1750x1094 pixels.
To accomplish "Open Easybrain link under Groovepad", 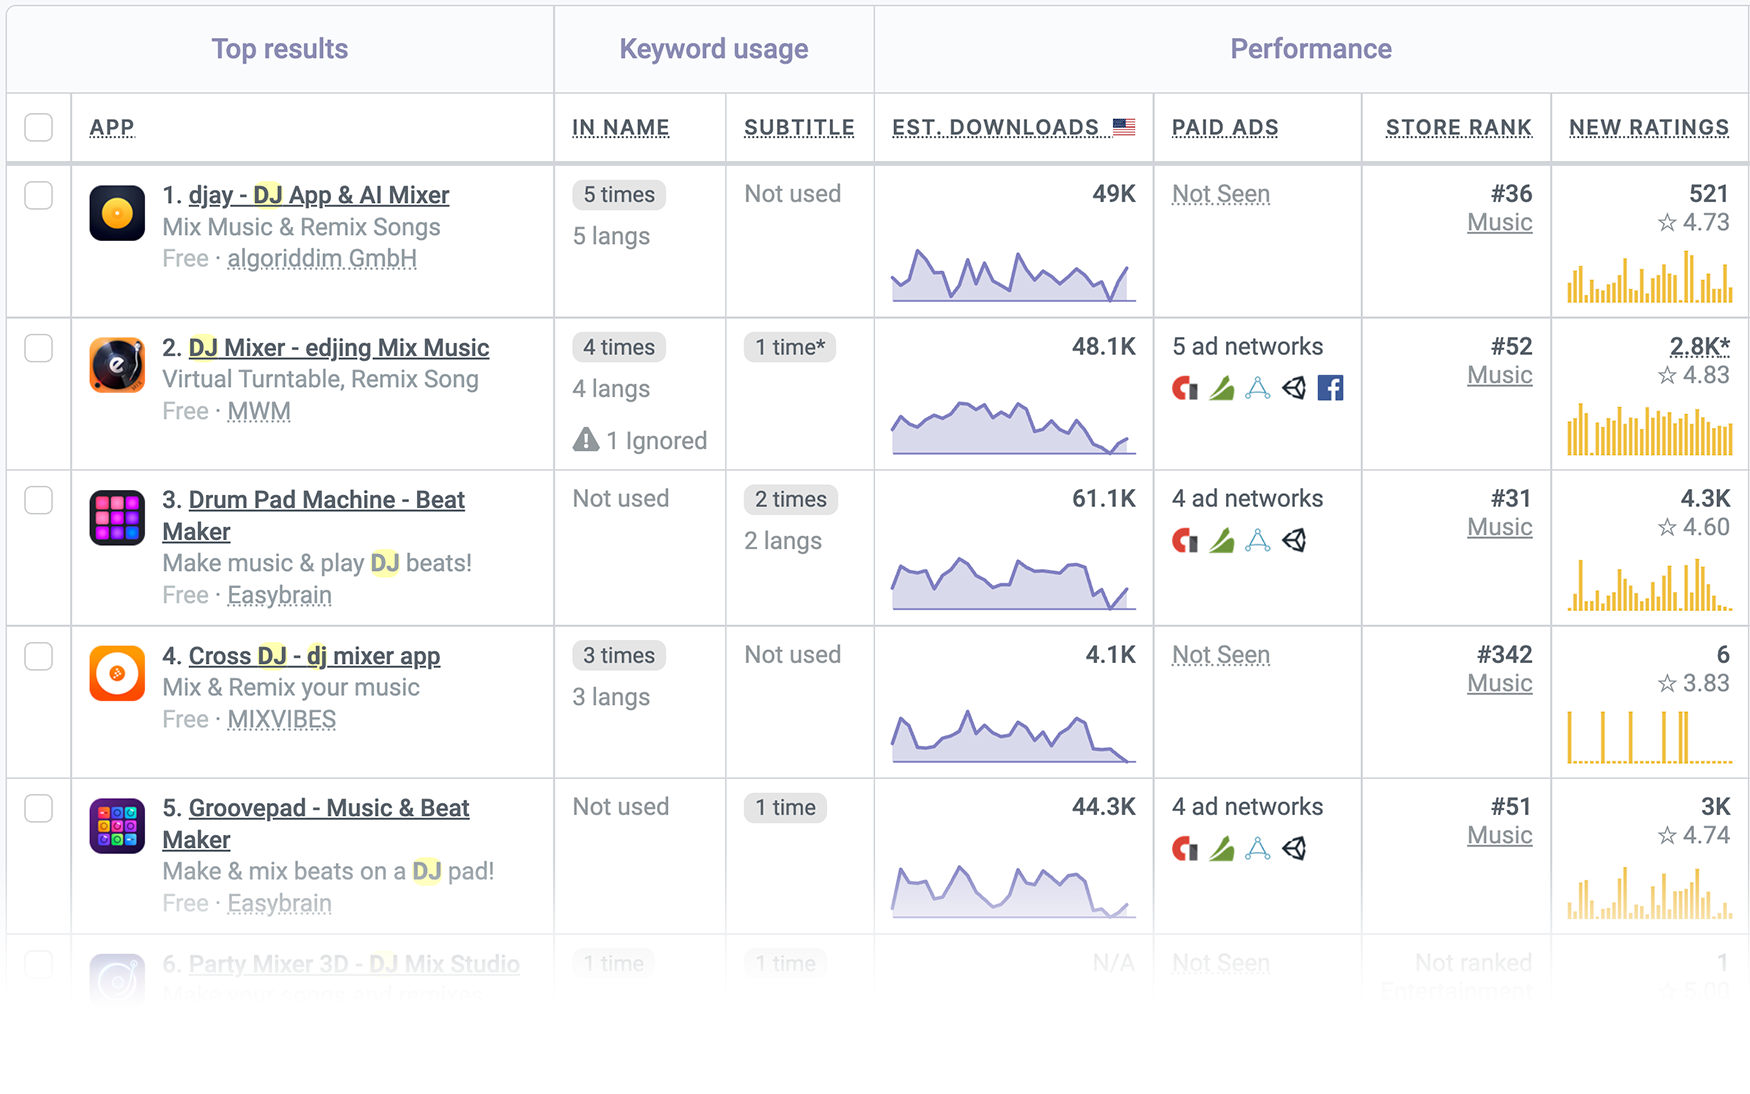I will (279, 904).
